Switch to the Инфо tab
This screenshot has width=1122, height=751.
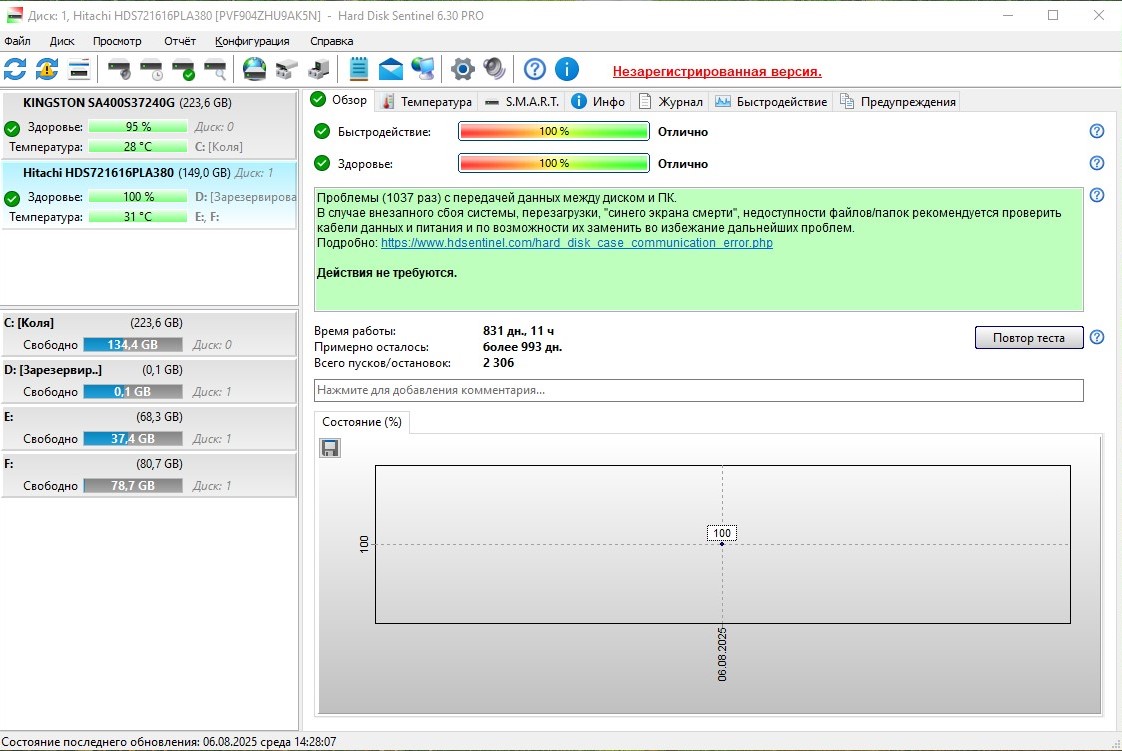coord(598,102)
